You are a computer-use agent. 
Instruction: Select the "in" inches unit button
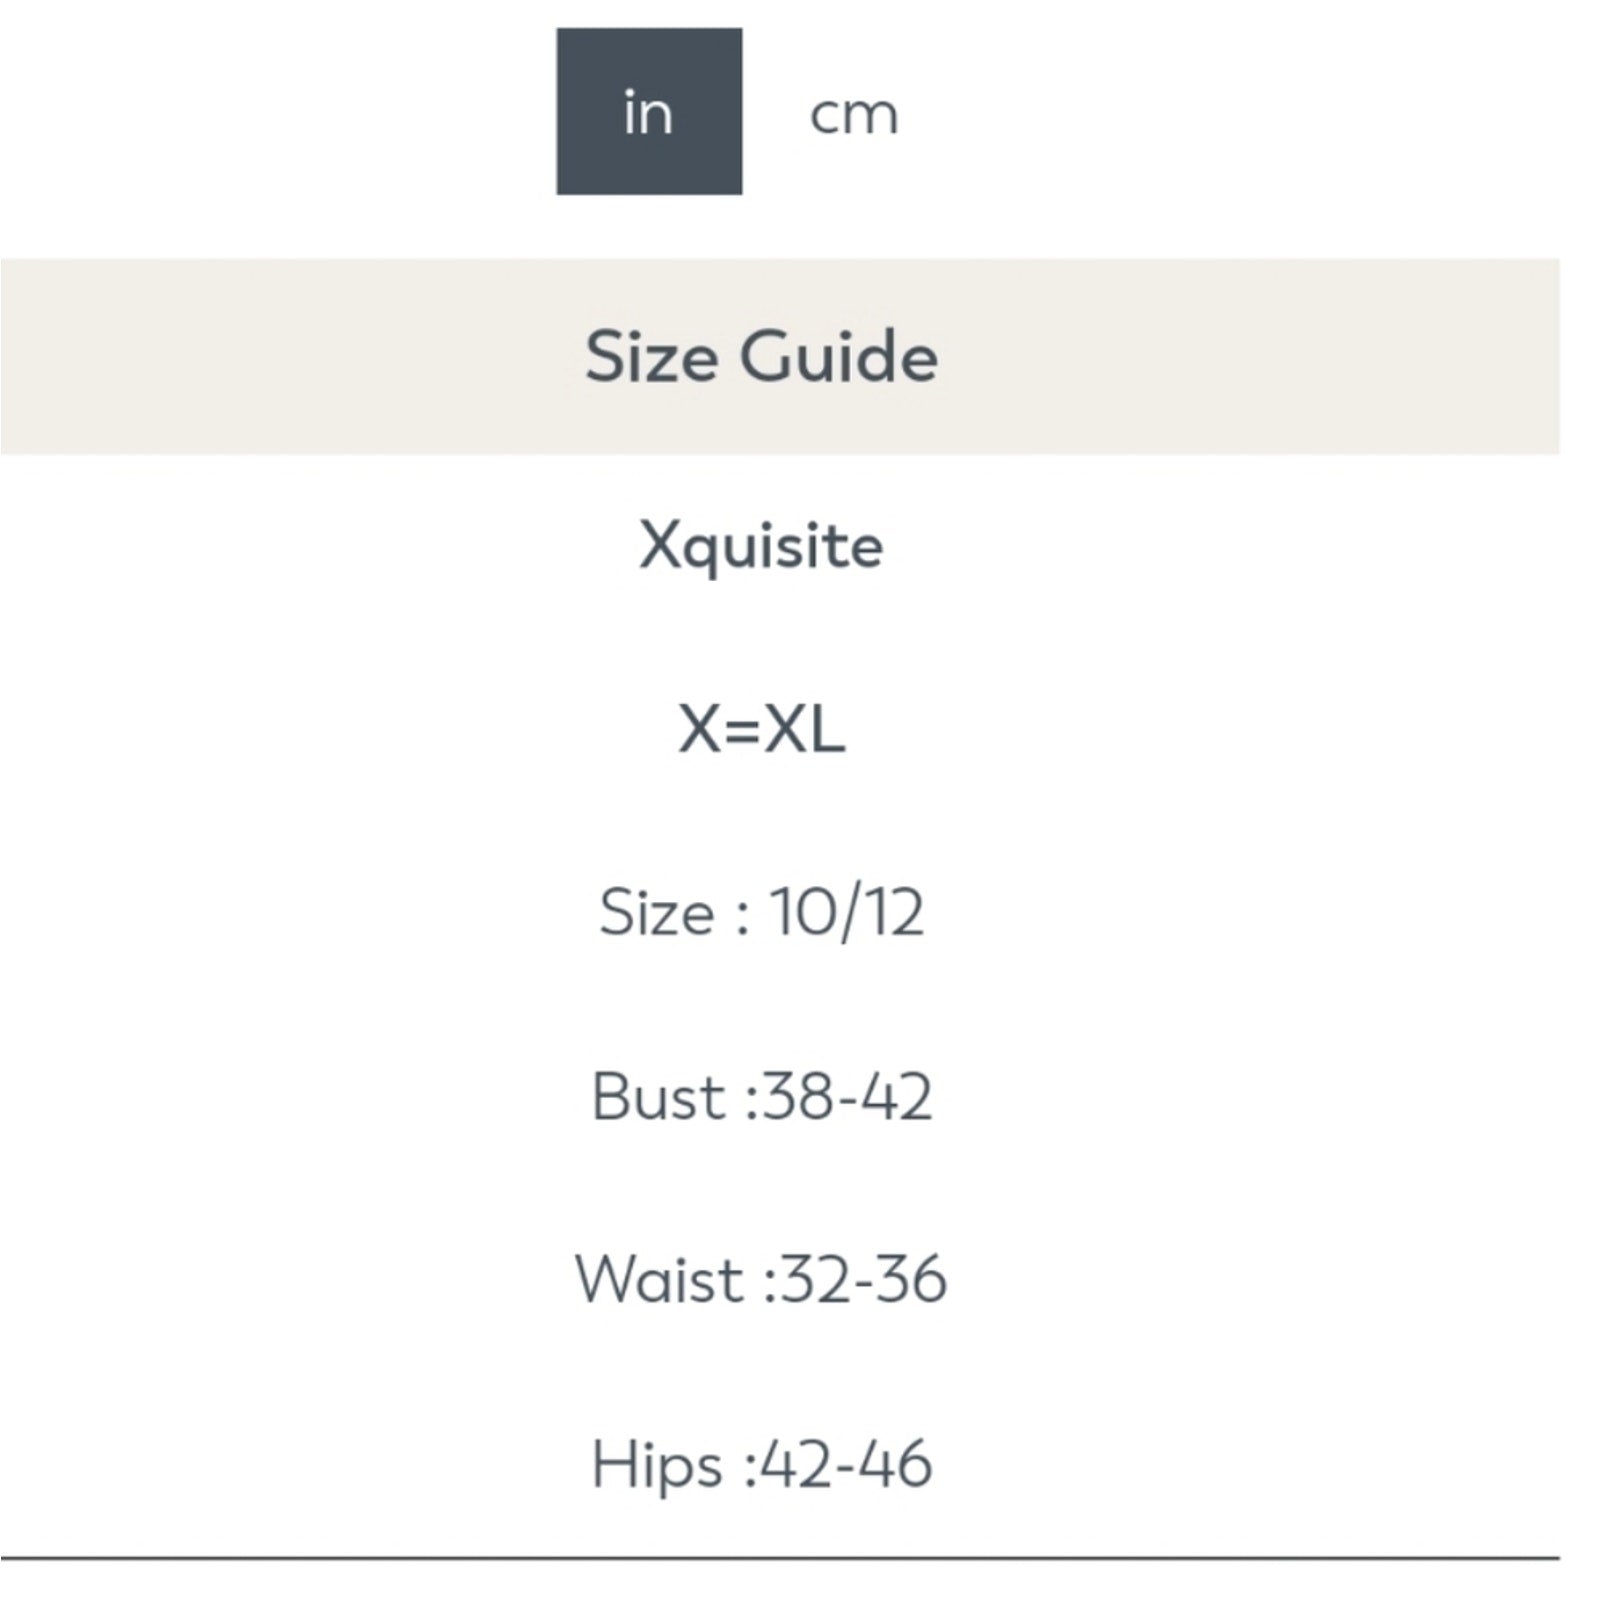click(649, 112)
